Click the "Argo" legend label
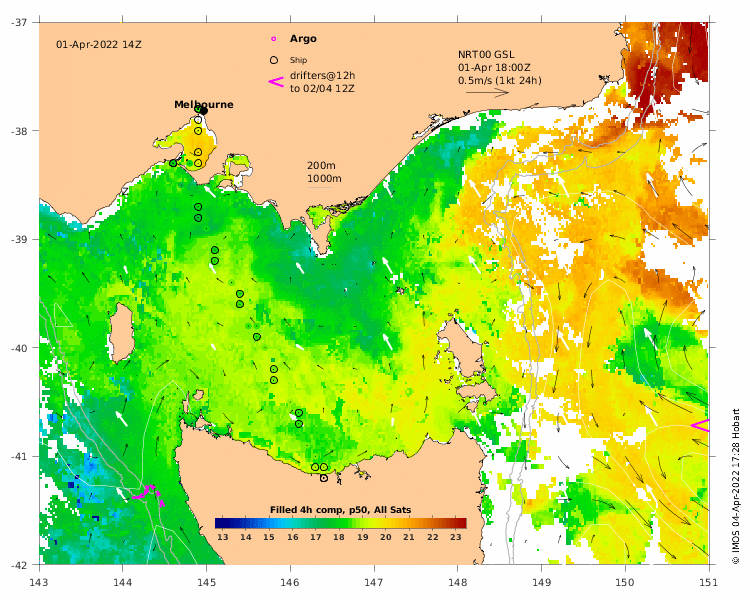Screen dimensions: 750x600 (303, 39)
